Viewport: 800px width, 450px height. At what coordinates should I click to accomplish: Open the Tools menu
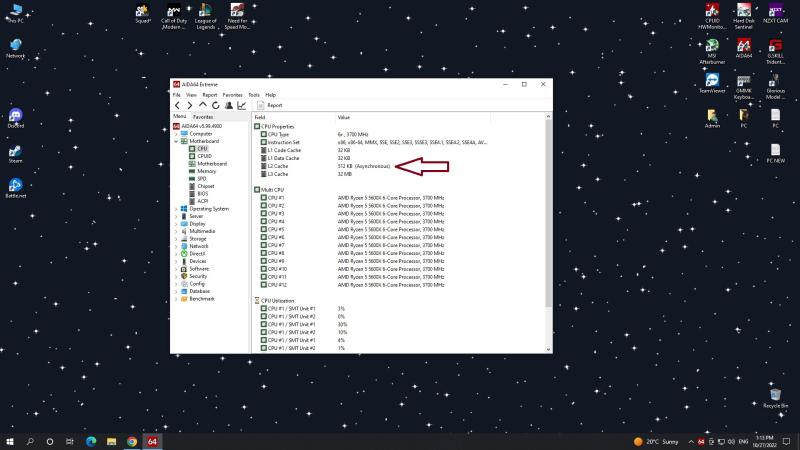[x=253, y=94]
